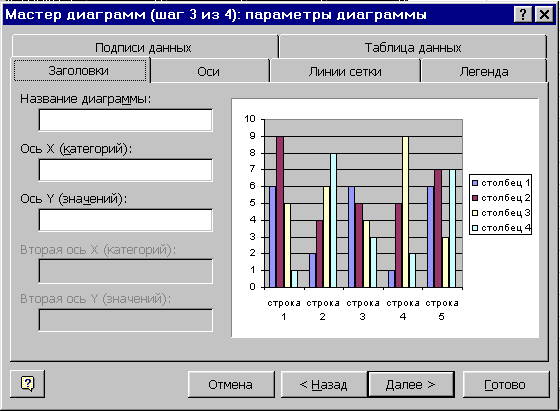
Task: Switch to the Таблица данных tab
Action: 413,47
